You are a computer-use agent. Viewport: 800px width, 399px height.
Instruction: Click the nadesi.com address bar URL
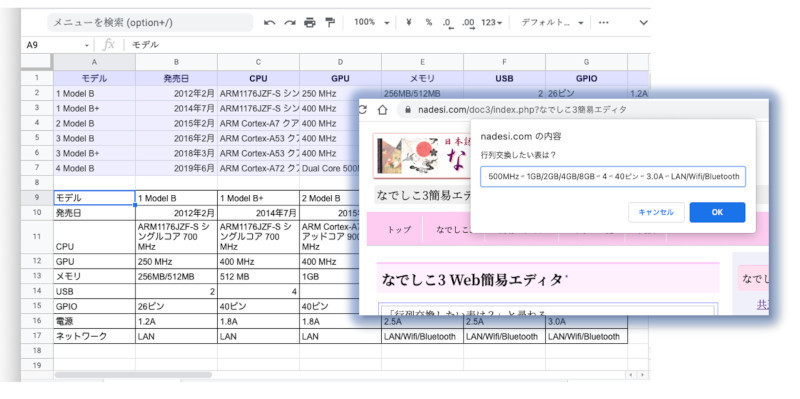point(522,110)
